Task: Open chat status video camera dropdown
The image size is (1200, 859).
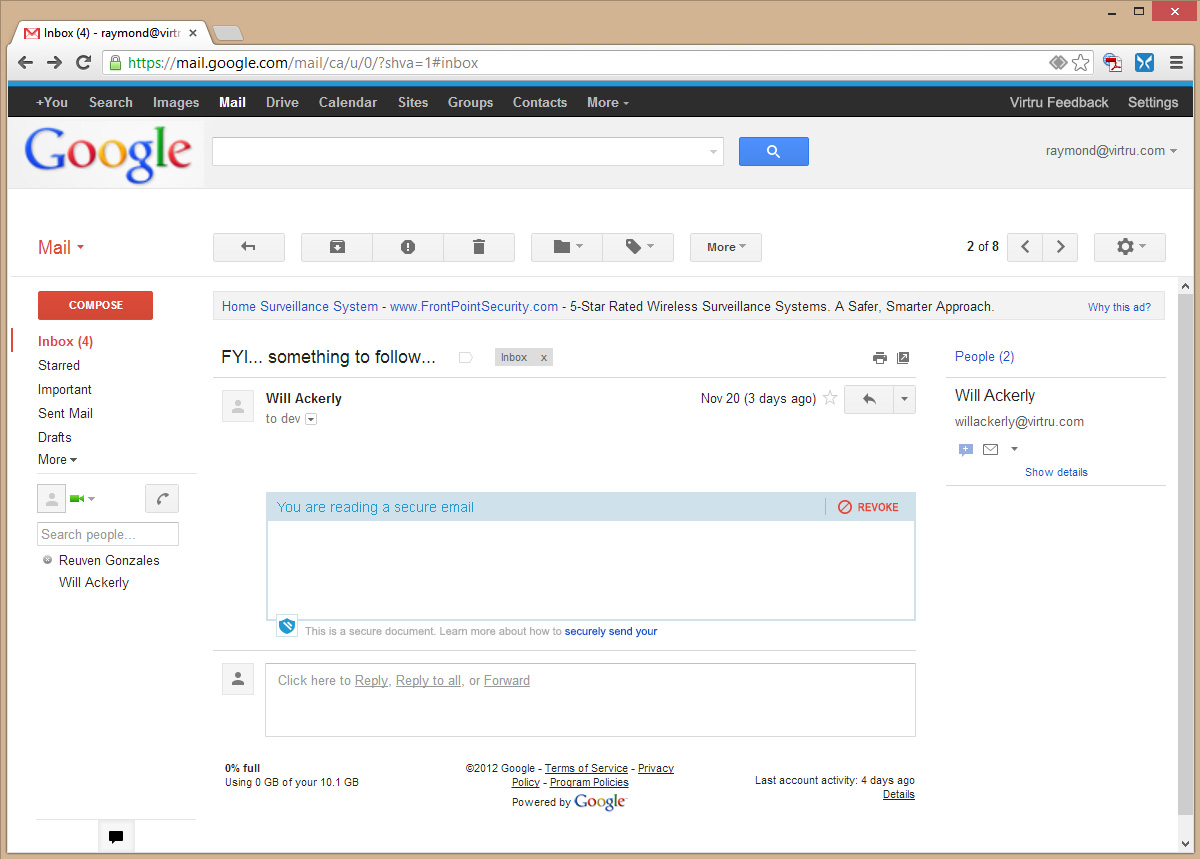Action: (x=82, y=498)
